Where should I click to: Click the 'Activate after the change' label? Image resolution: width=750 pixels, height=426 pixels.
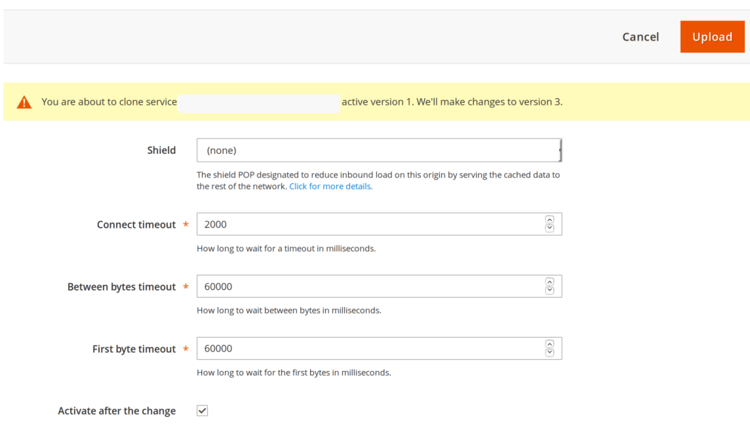(x=116, y=411)
